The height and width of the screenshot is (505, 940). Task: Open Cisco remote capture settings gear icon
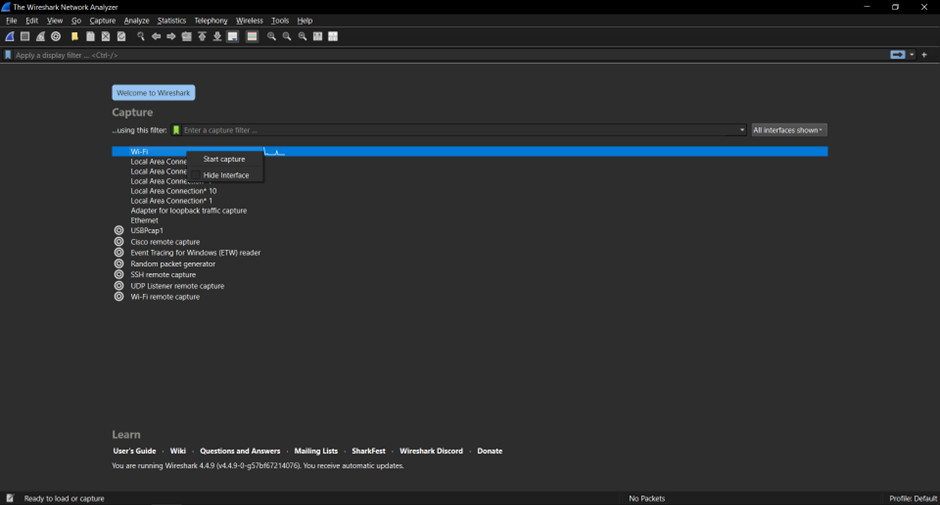click(x=119, y=242)
